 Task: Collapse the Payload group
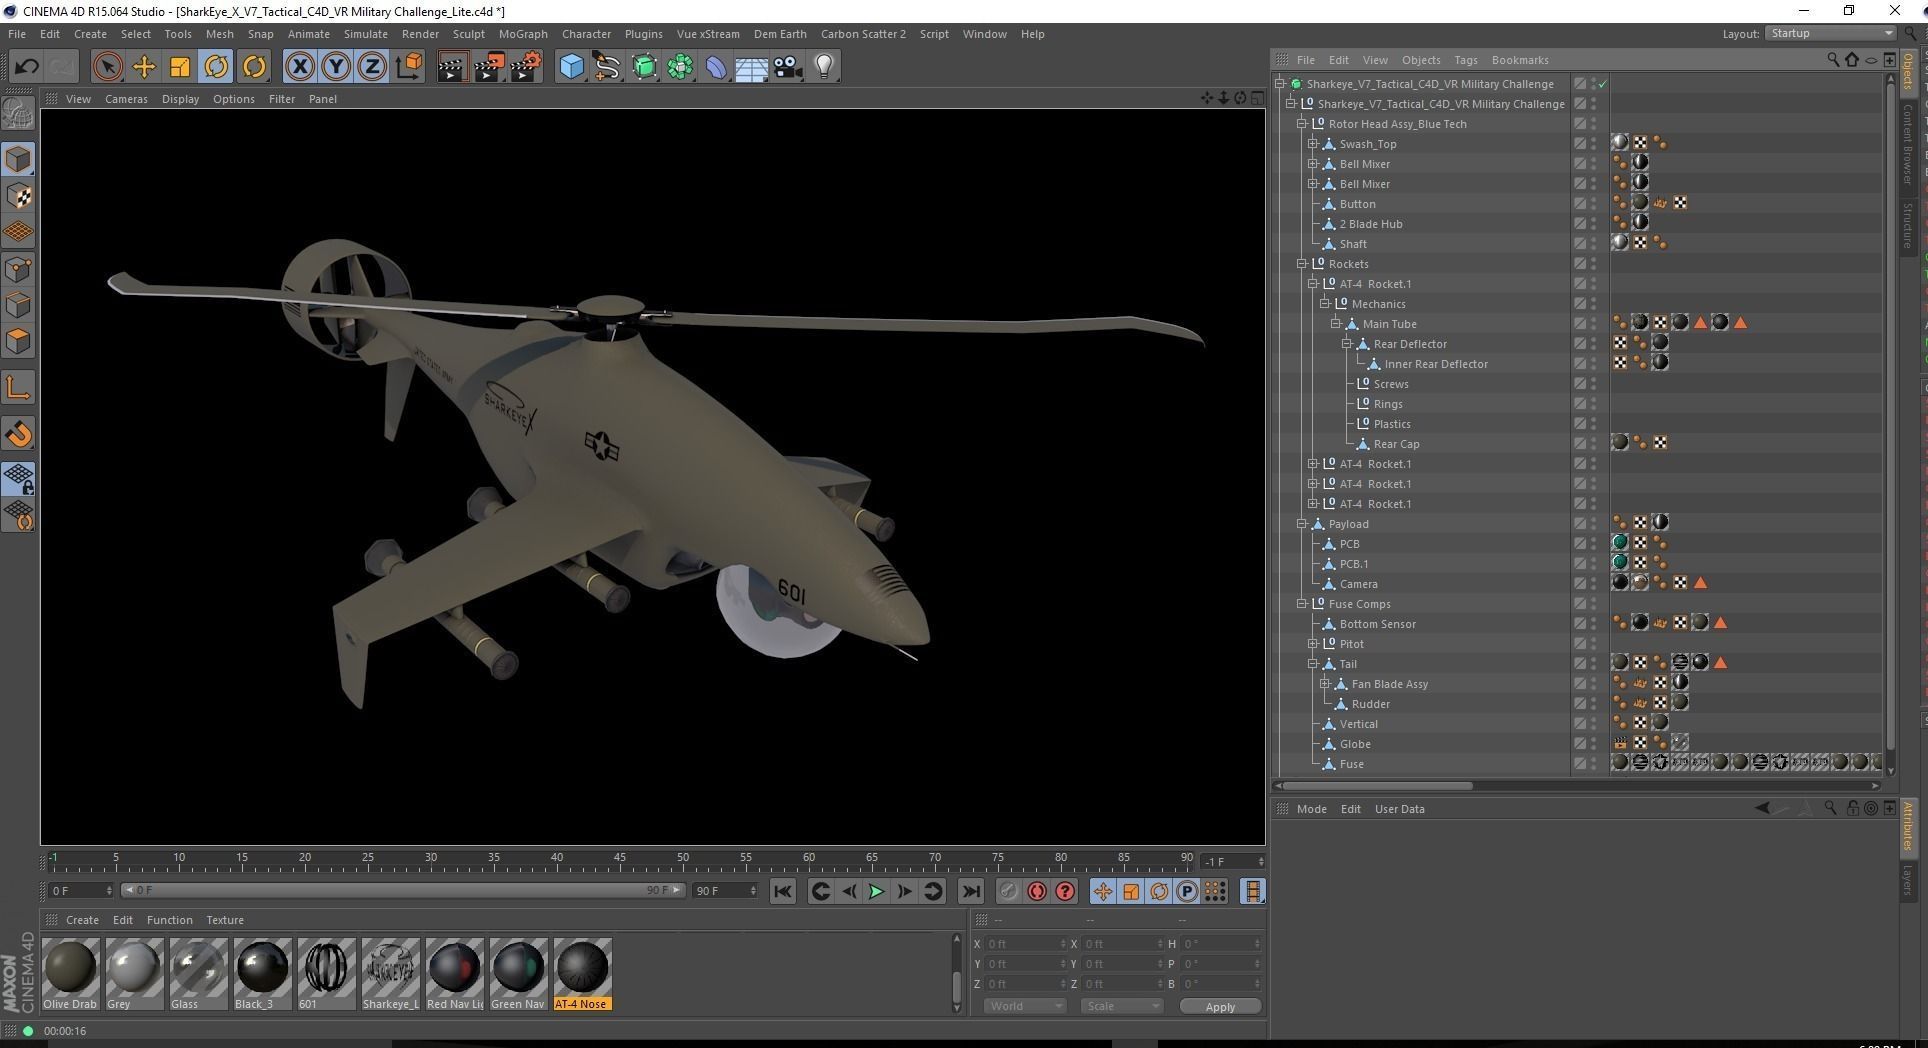click(1302, 524)
